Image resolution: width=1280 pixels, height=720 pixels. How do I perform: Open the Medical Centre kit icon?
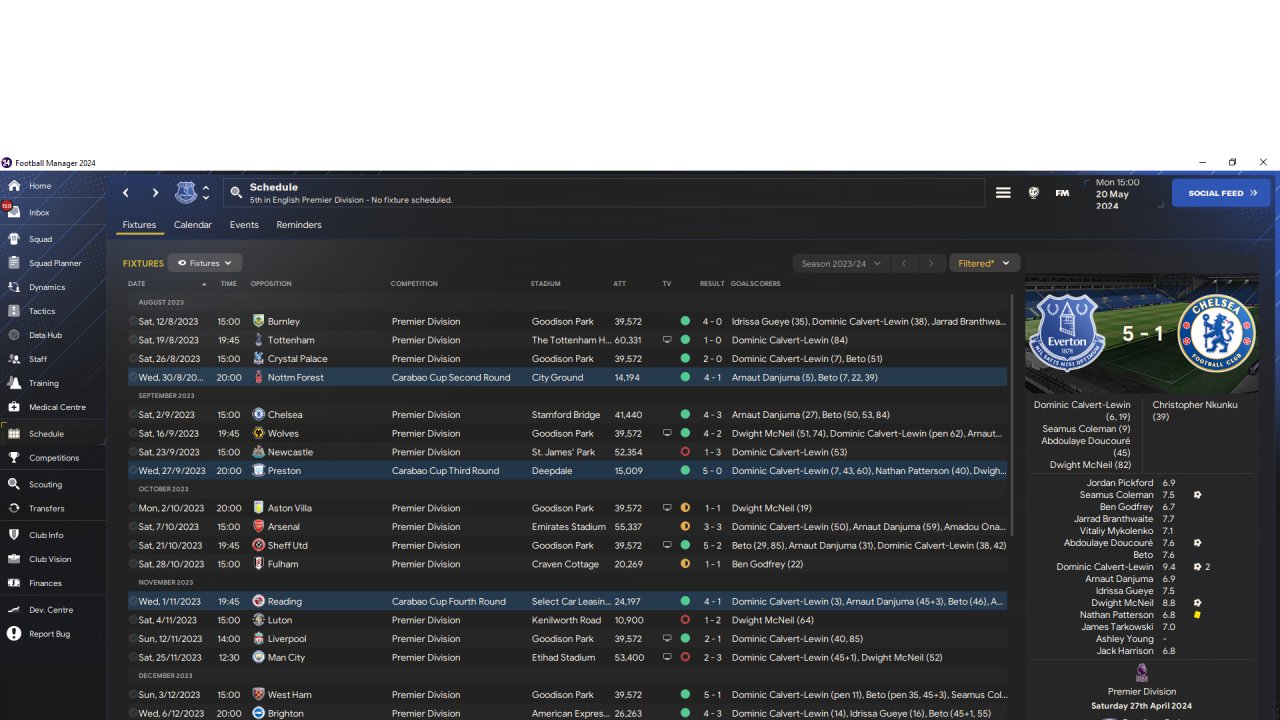point(14,407)
